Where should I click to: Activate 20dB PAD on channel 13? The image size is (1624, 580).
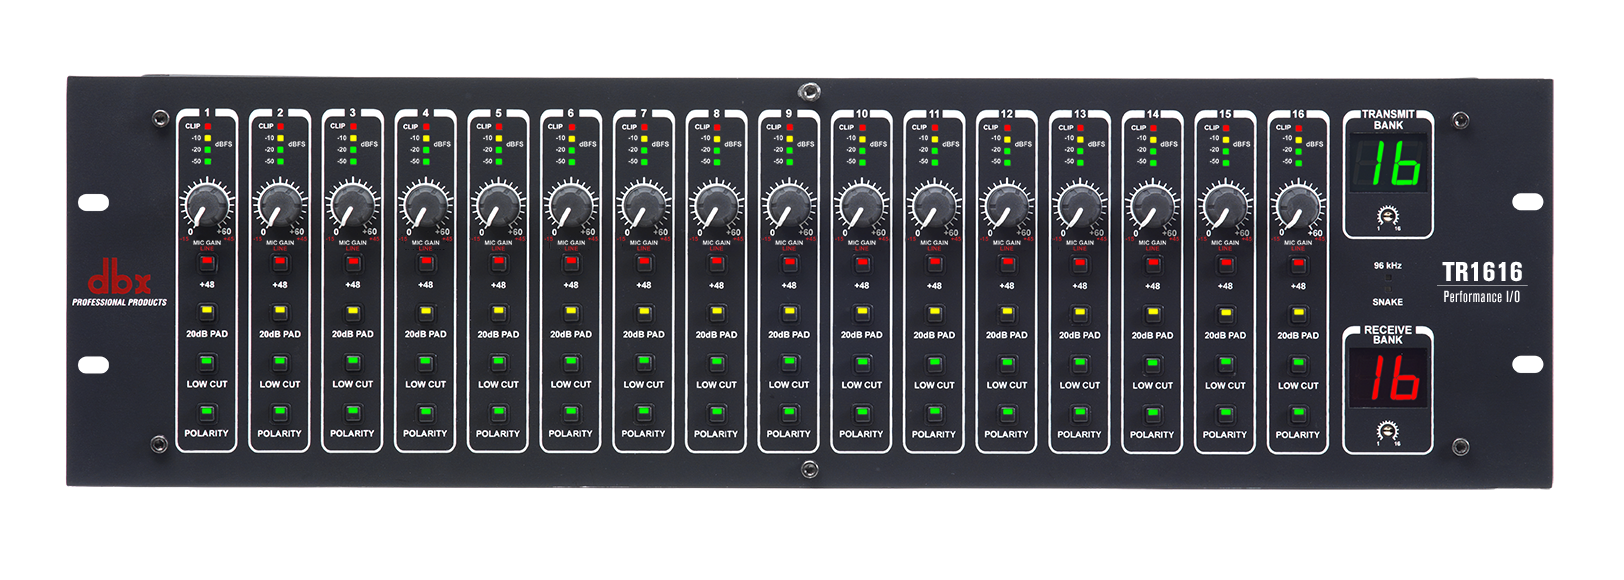pyautogui.click(x=1080, y=314)
